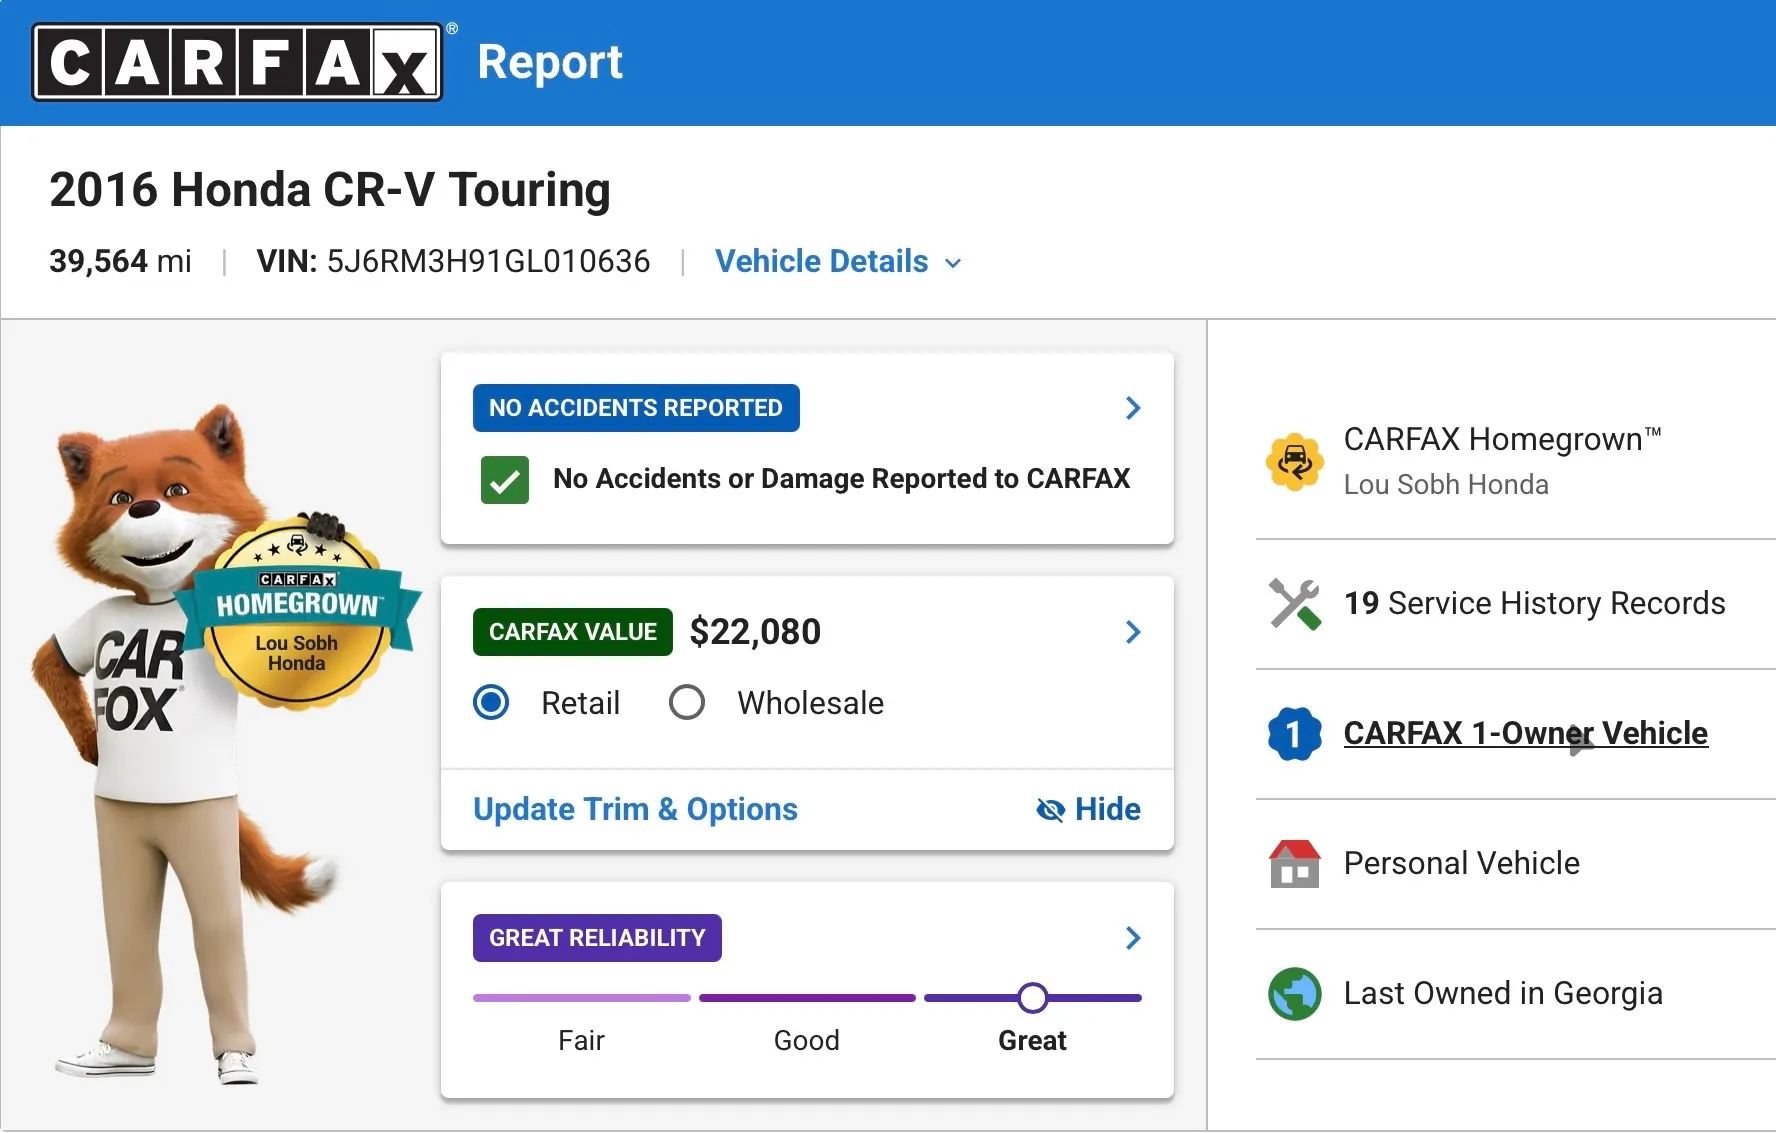Click the Report header title
Screen dimensions: 1776x1133
click(550, 62)
